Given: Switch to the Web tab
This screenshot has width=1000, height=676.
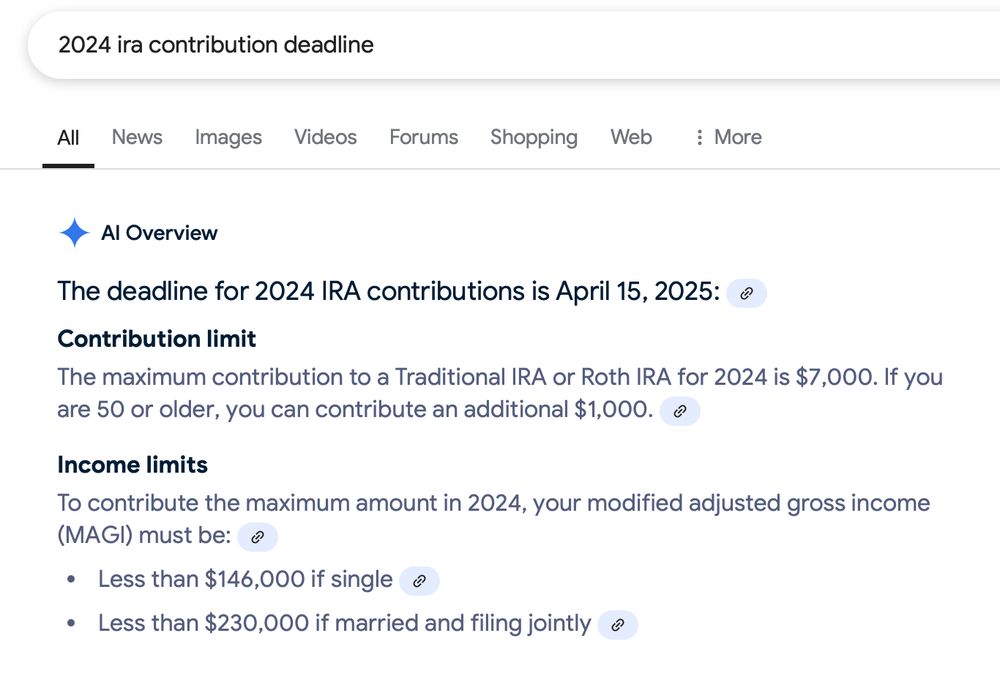Looking at the screenshot, I should tap(631, 137).
